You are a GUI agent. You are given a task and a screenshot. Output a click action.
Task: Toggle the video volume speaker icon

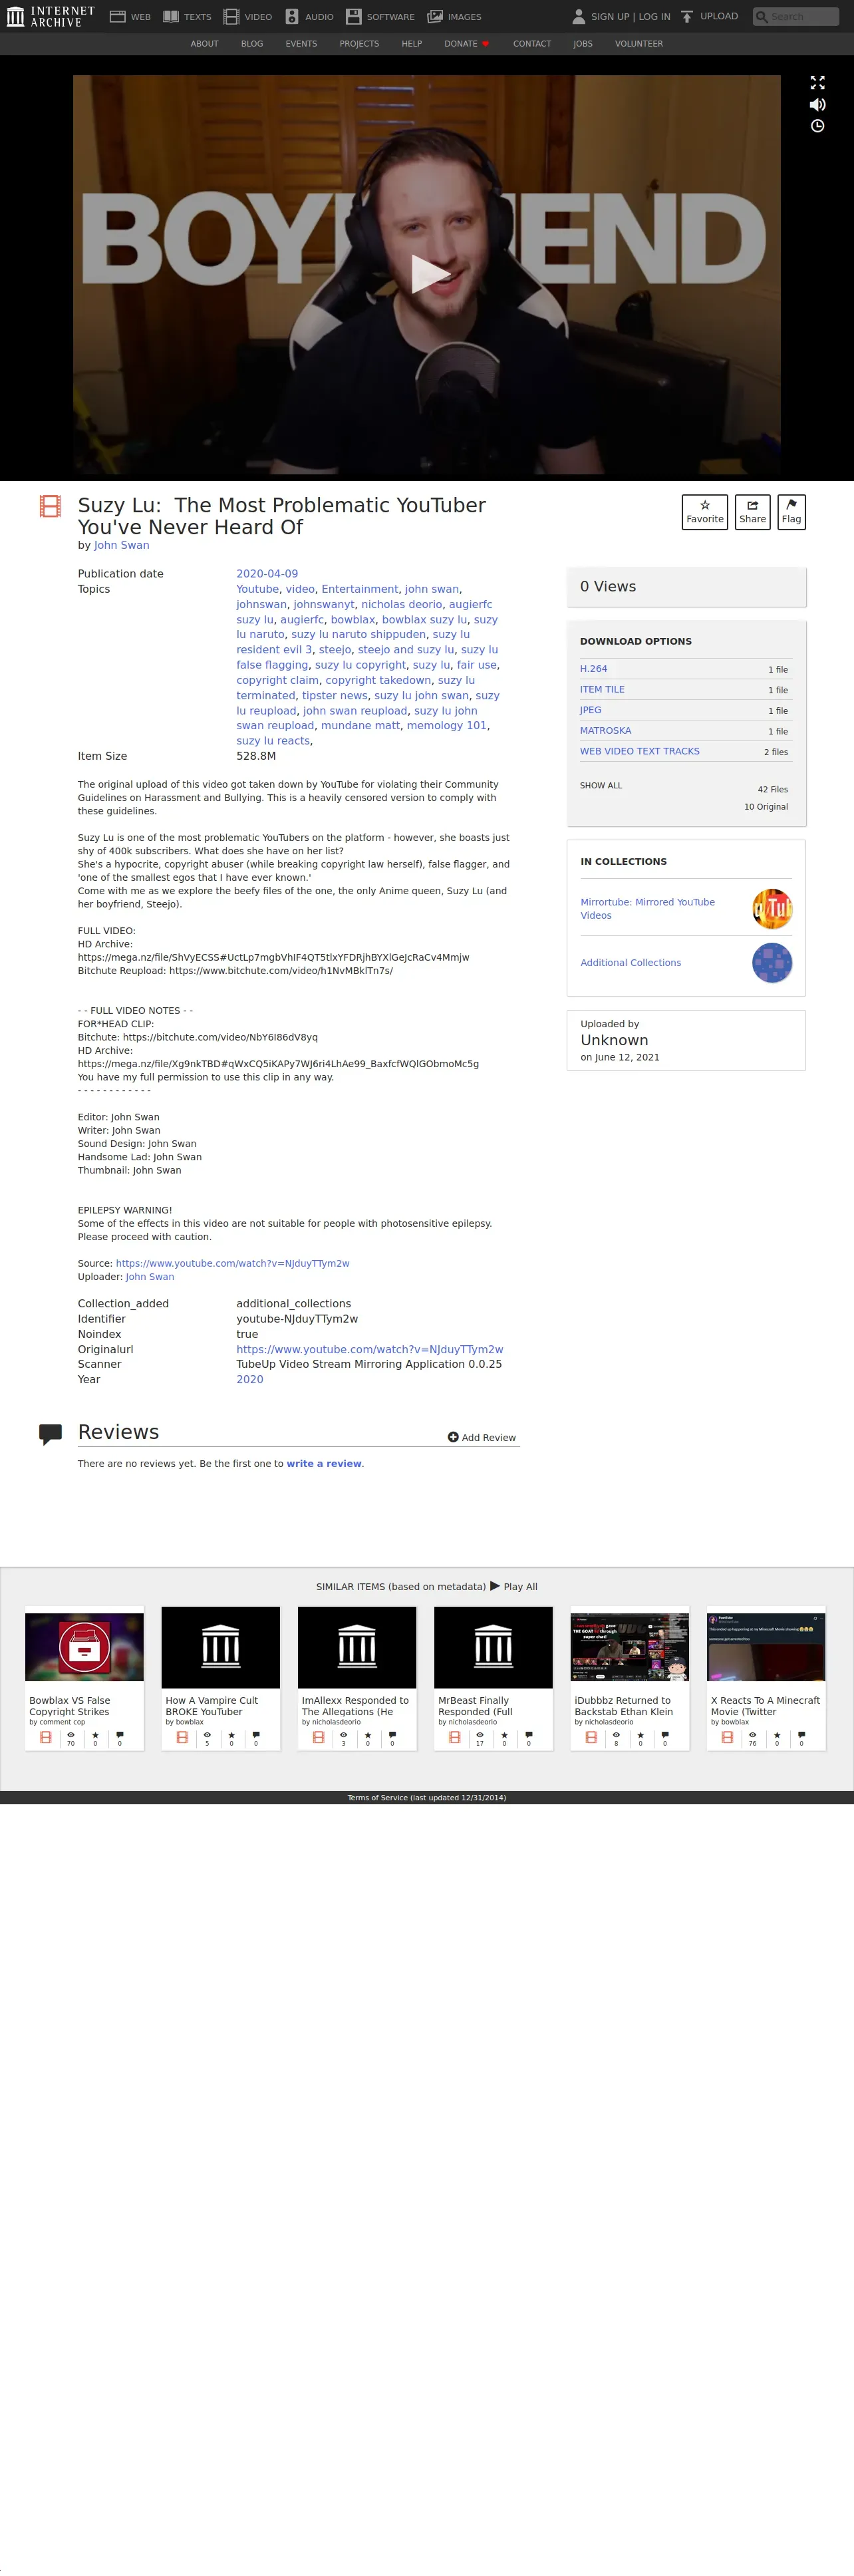coord(817,104)
